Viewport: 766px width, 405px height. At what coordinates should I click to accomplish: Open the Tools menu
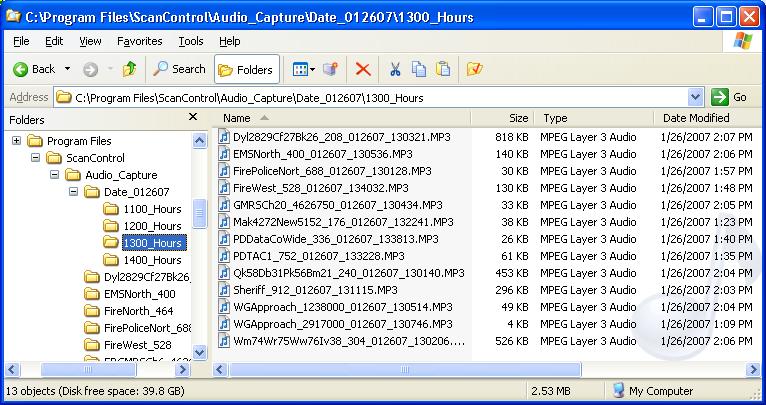point(191,42)
